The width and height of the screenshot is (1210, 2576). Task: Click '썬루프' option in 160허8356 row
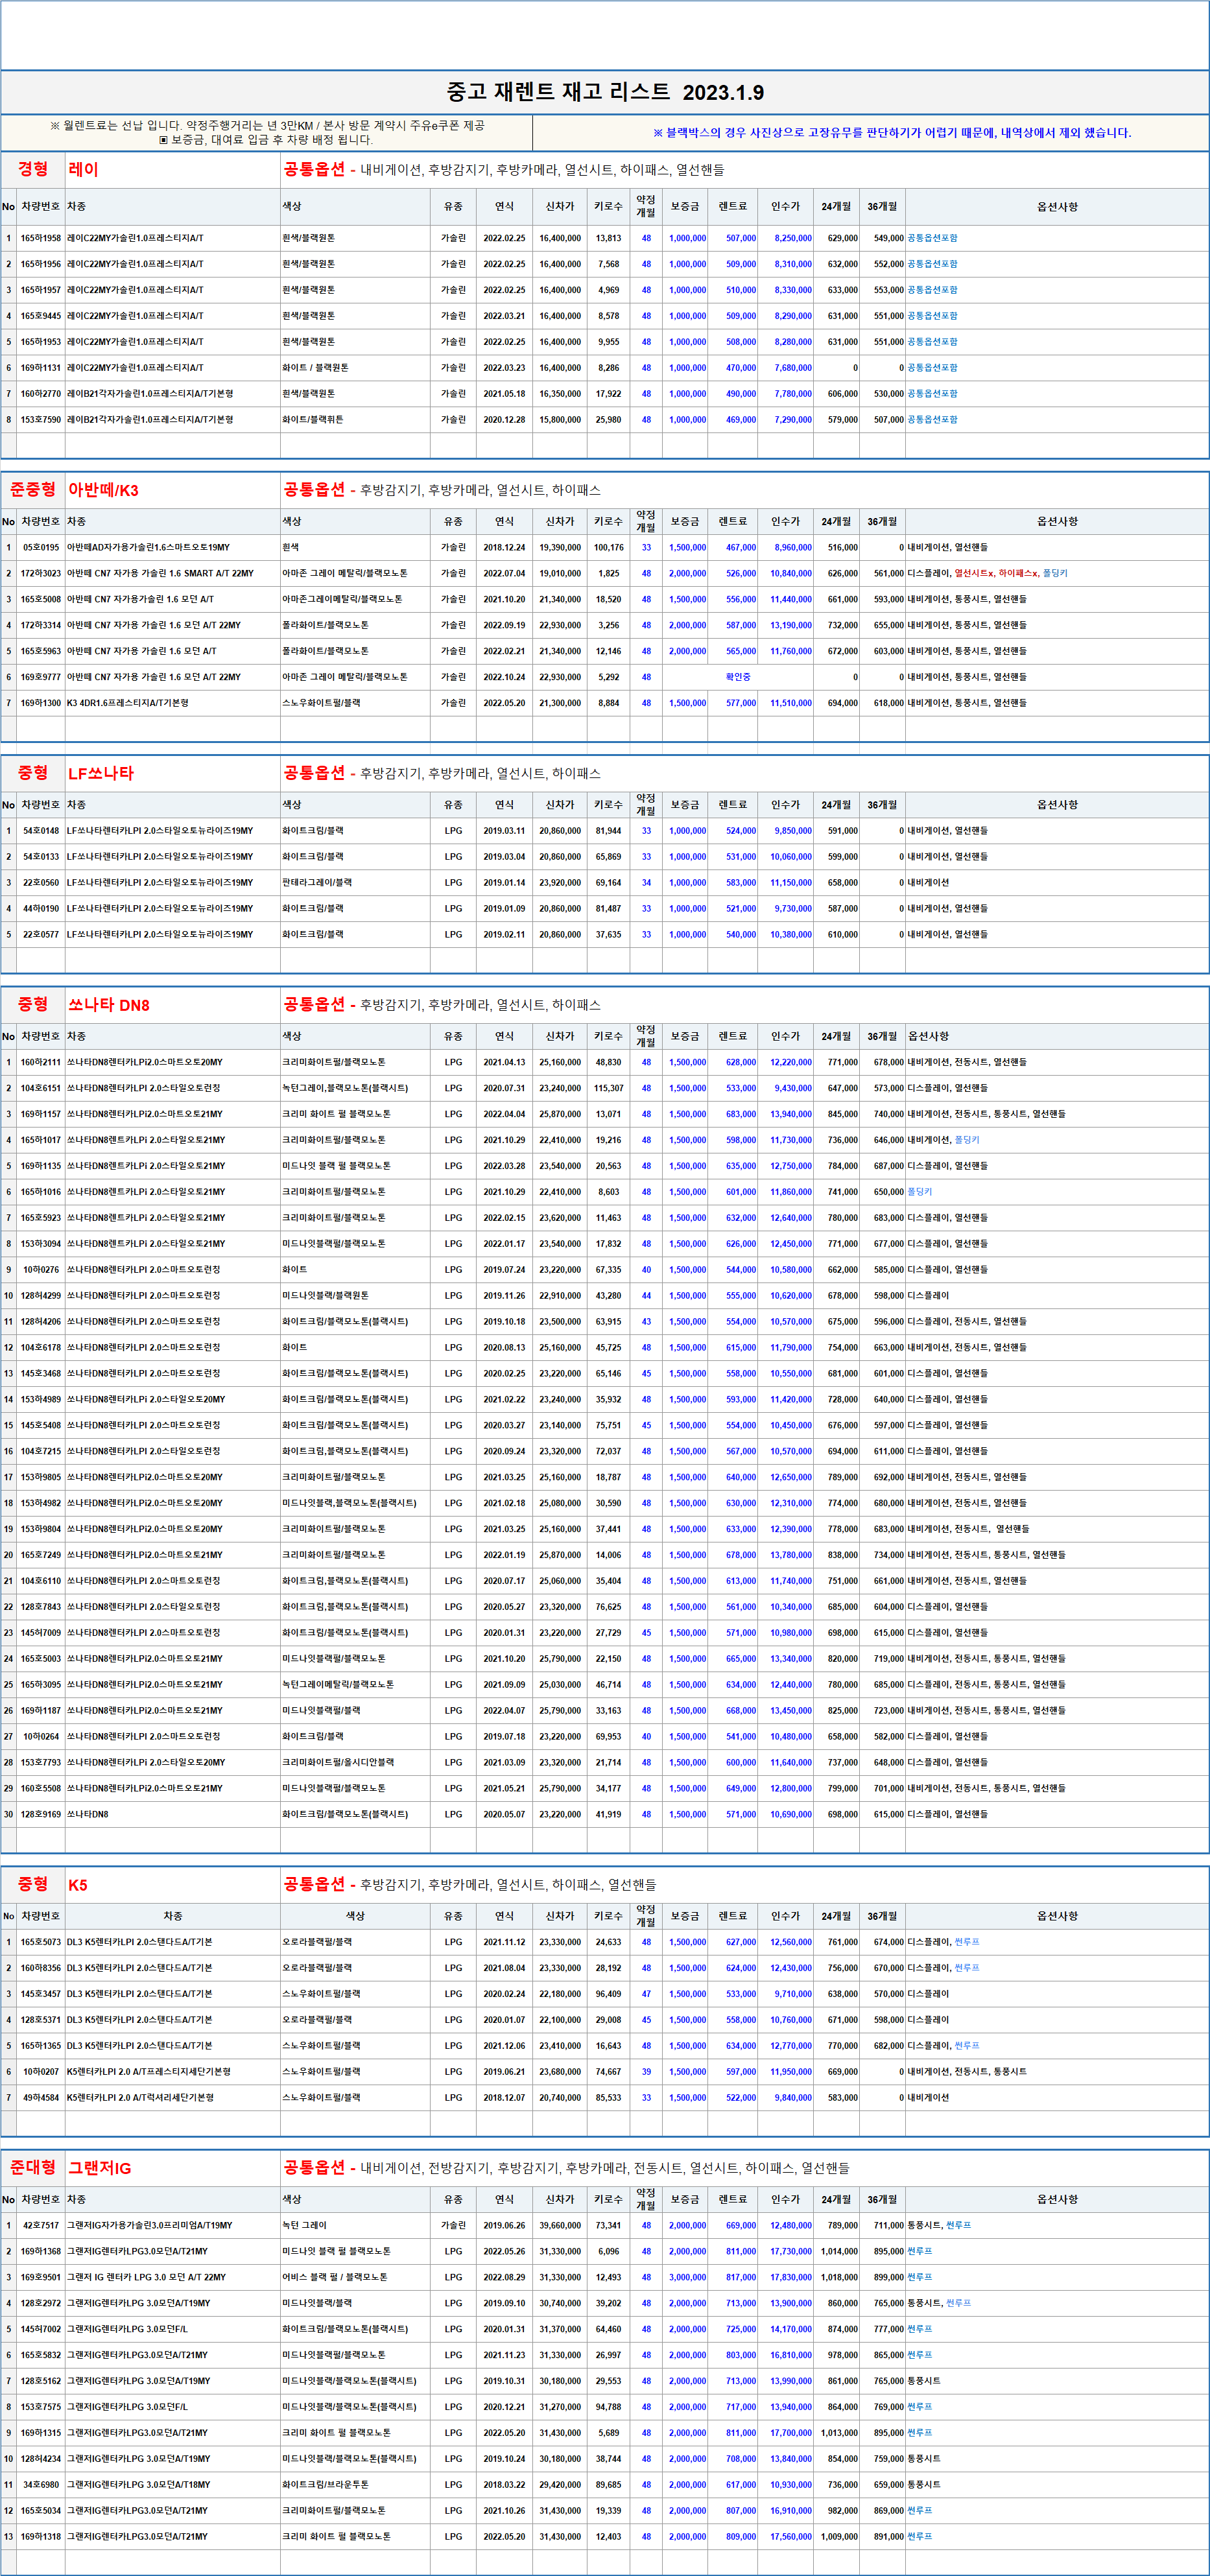[x=967, y=1968]
